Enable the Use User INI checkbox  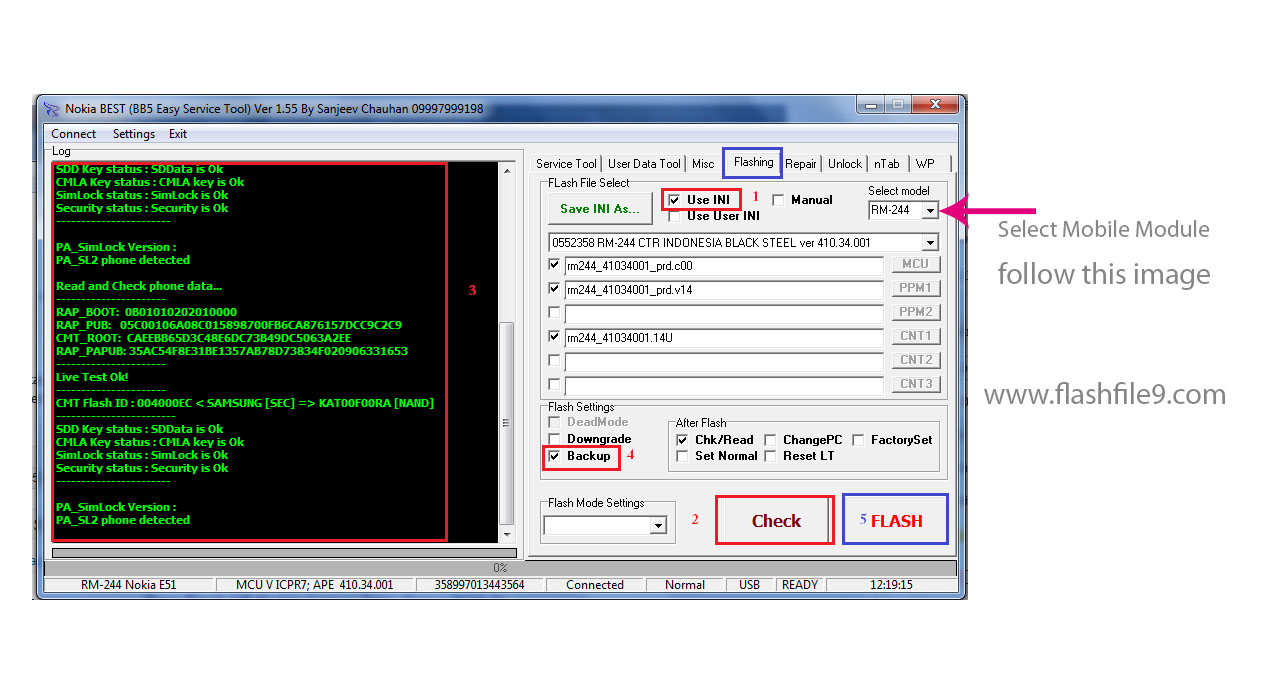(x=674, y=216)
